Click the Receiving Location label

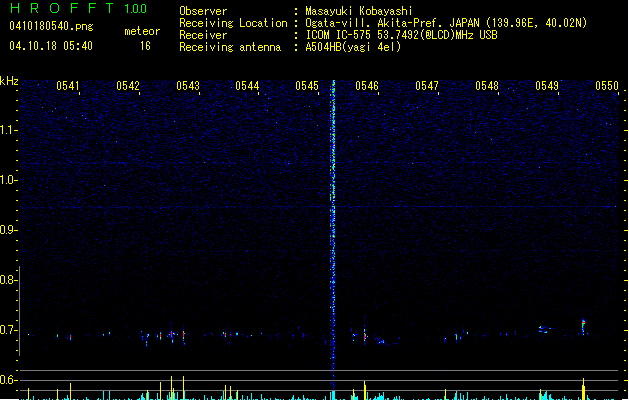[x=233, y=23]
